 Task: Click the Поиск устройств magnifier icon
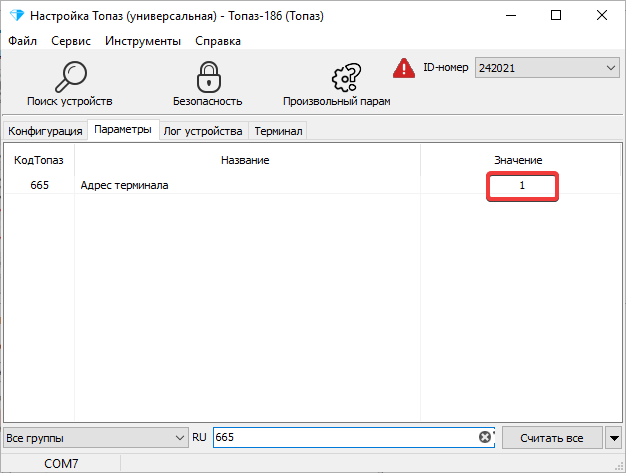tap(70, 77)
